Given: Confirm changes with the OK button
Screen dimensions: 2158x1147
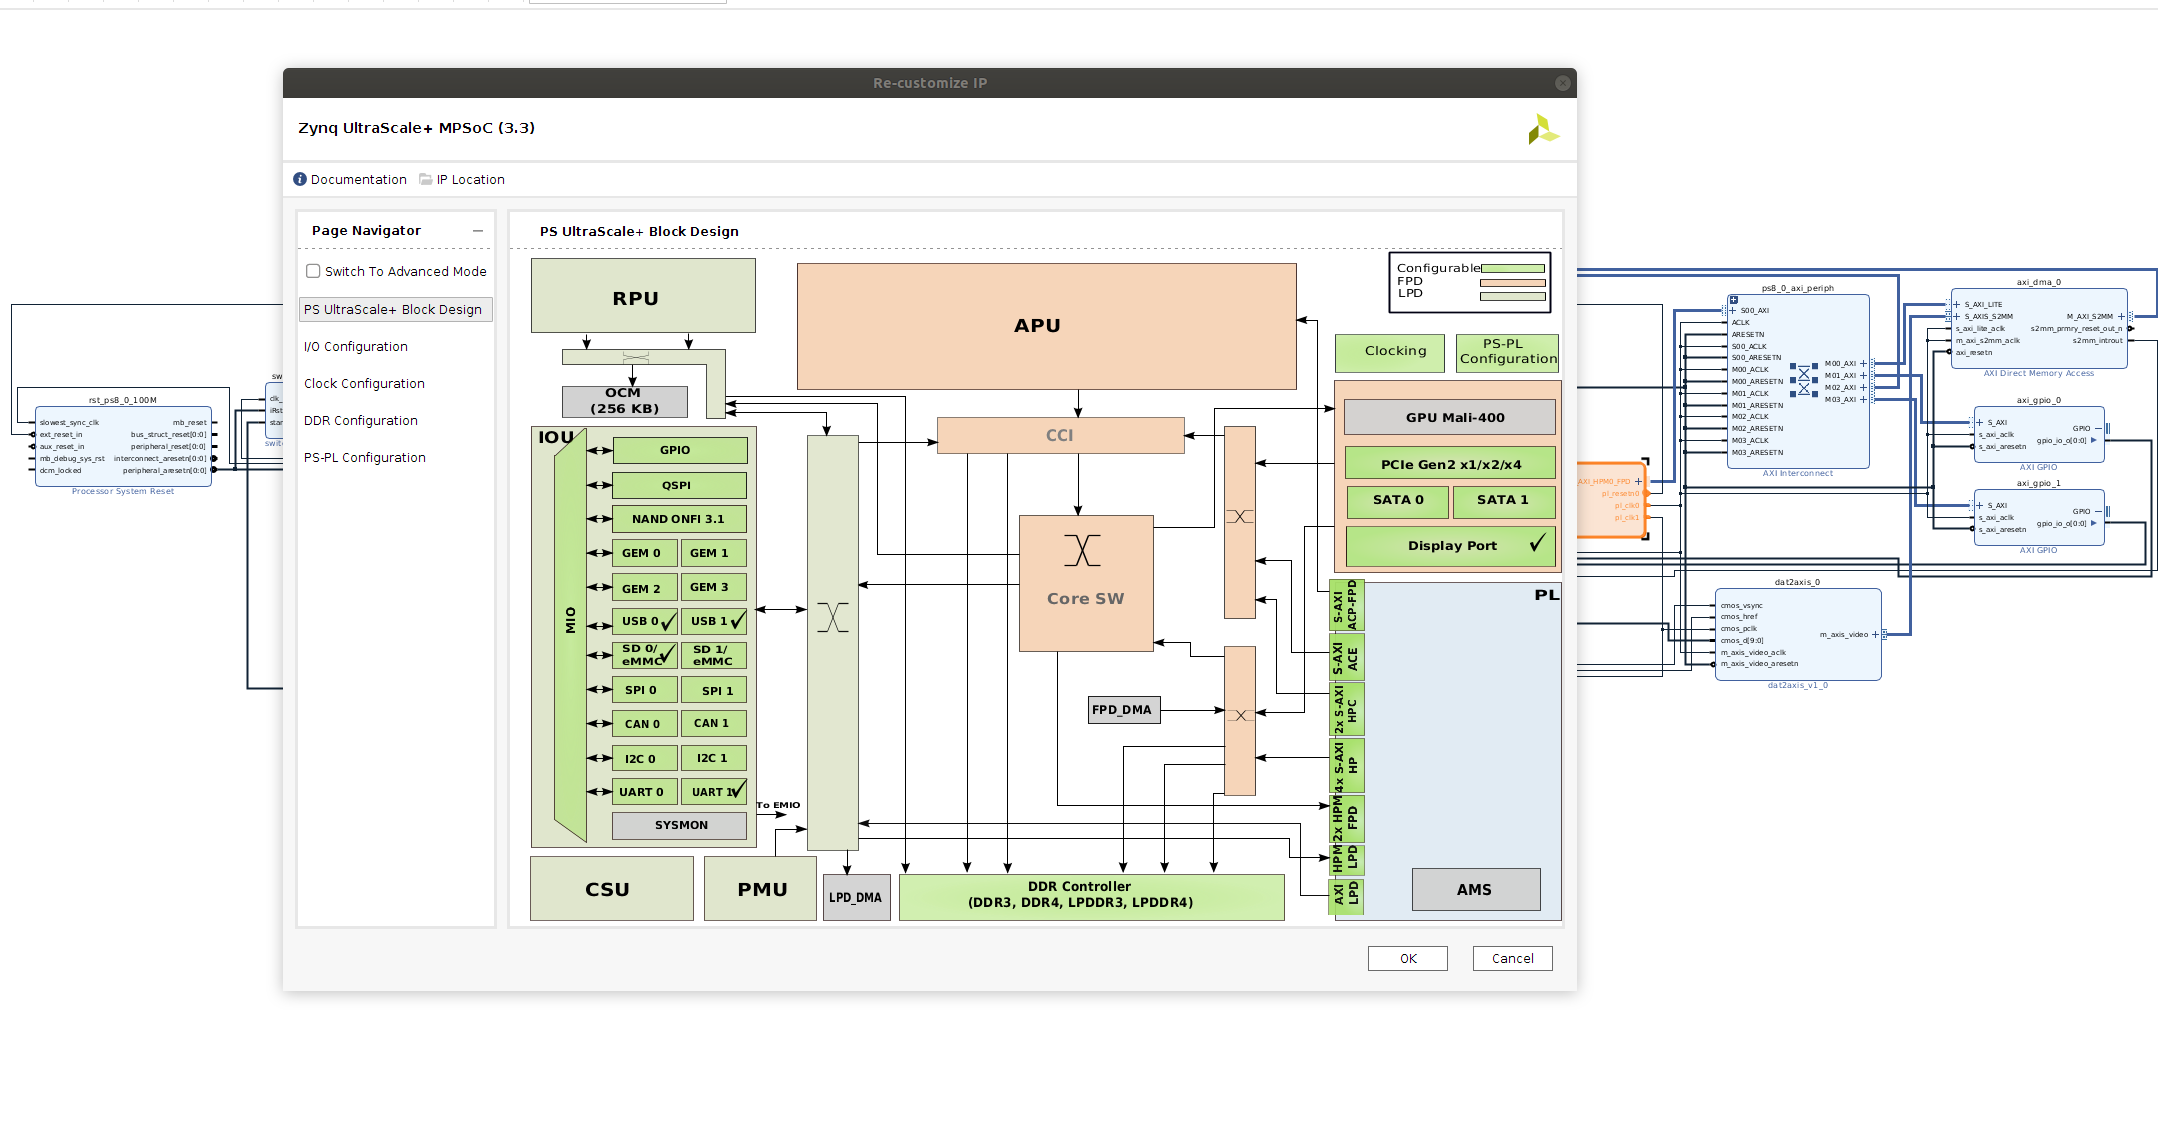Looking at the screenshot, I should pos(1407,958).
